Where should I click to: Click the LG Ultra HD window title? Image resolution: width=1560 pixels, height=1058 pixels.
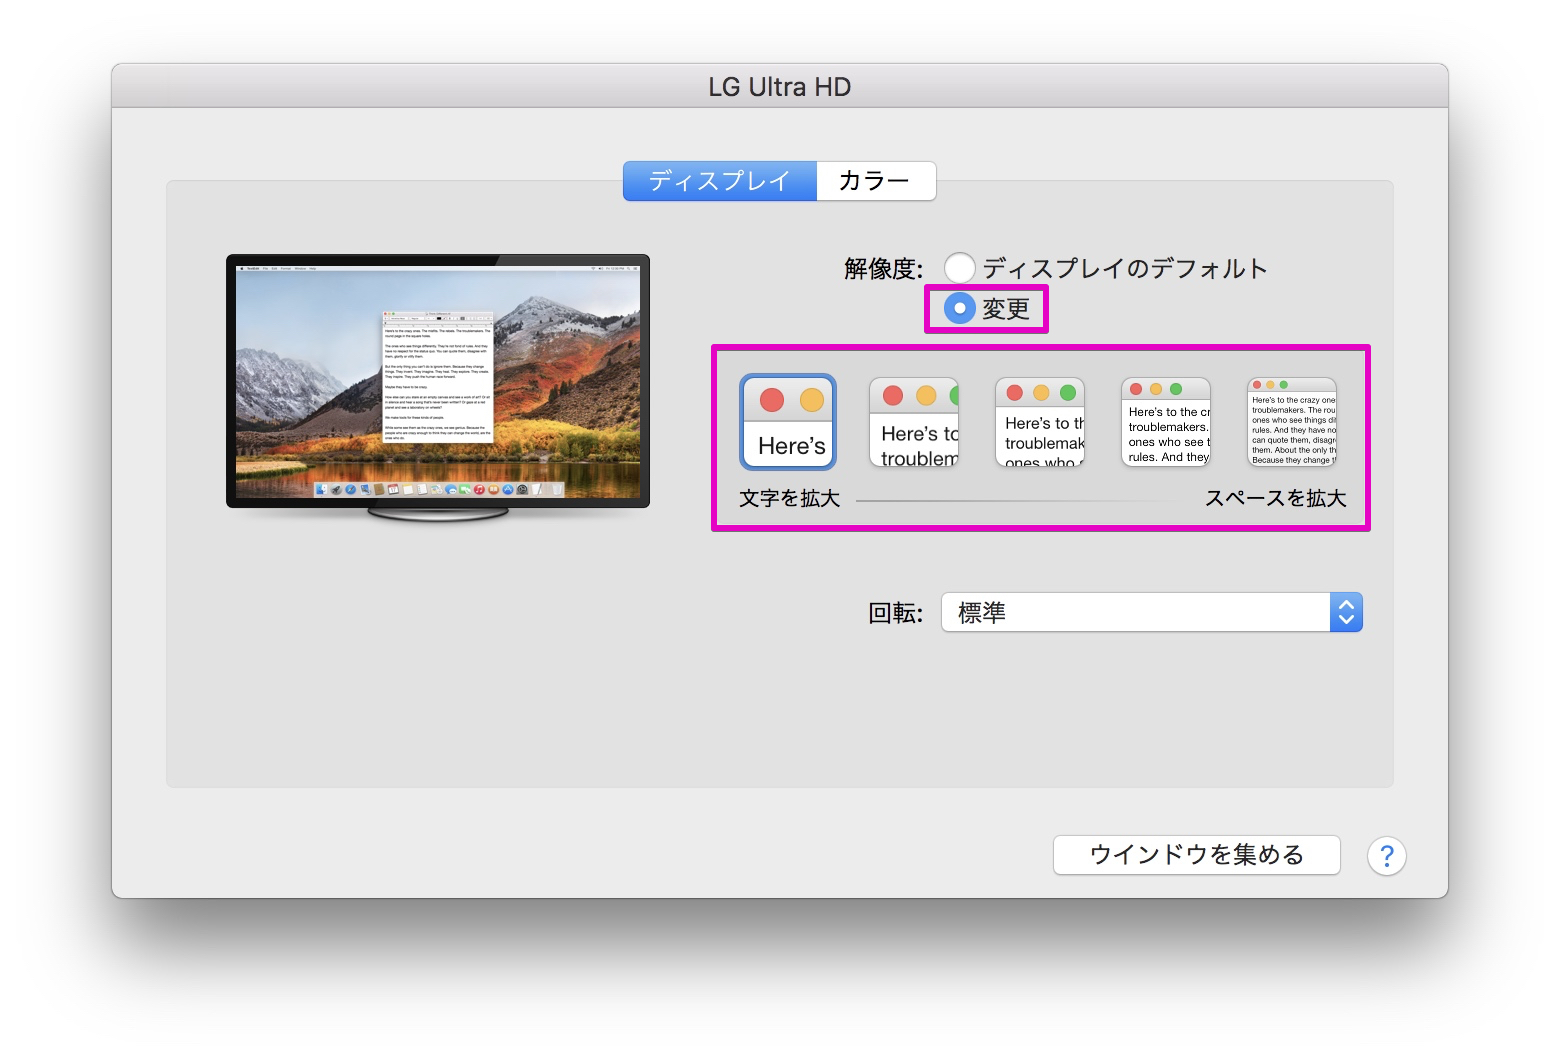point(779,87)
